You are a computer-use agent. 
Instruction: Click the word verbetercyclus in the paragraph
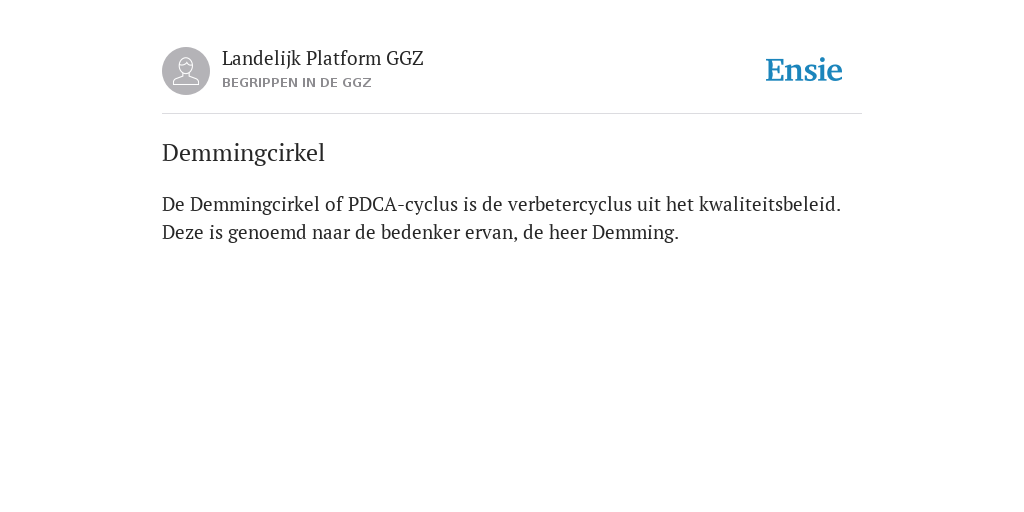569,204
